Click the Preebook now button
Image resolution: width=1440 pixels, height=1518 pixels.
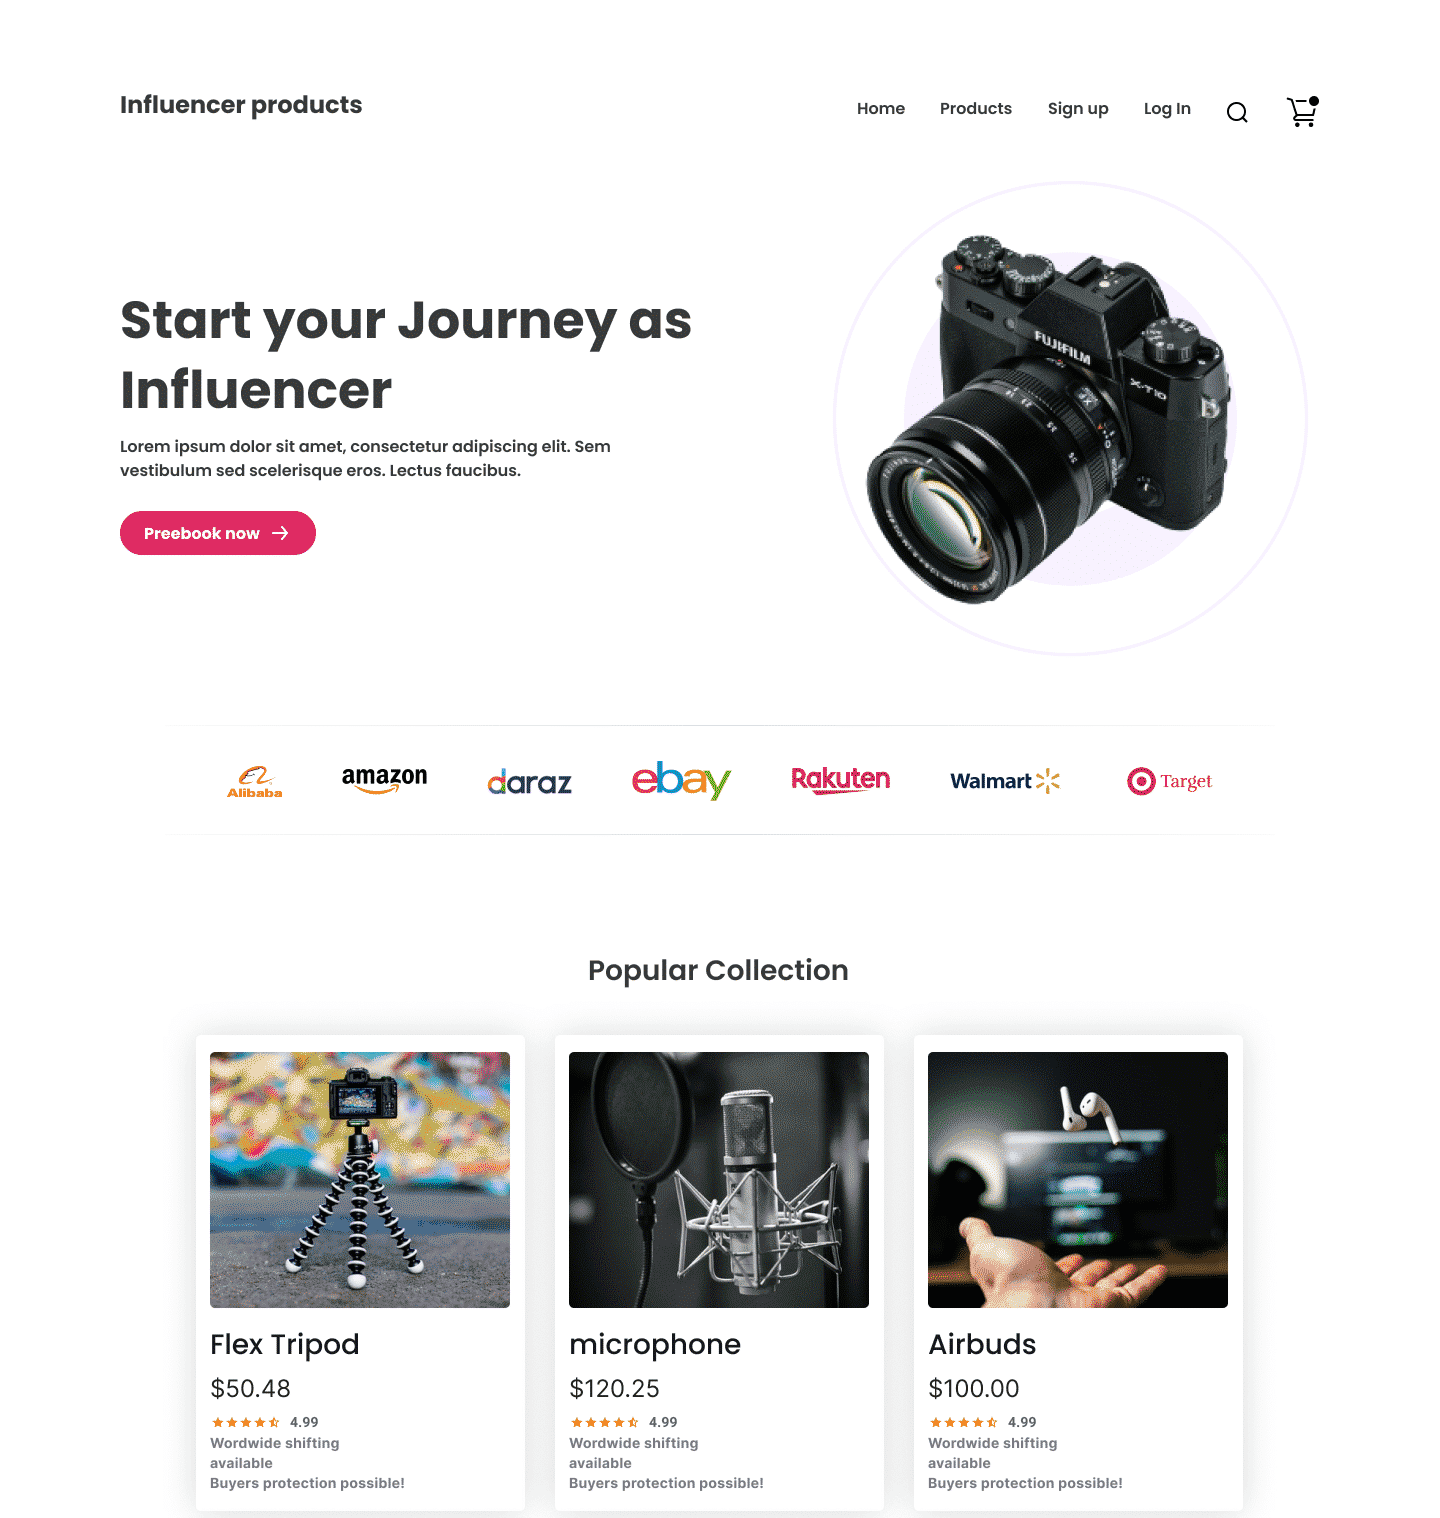tap(218, 533)
